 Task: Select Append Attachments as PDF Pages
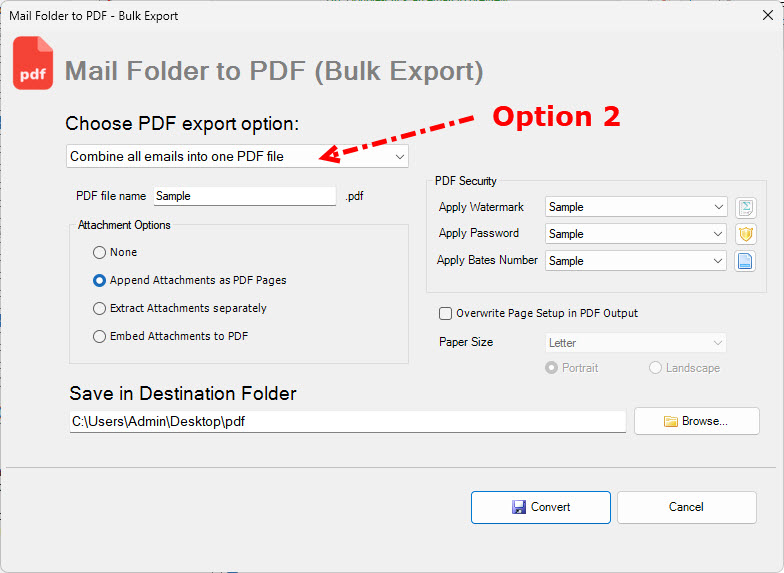[x=99, y=280]
